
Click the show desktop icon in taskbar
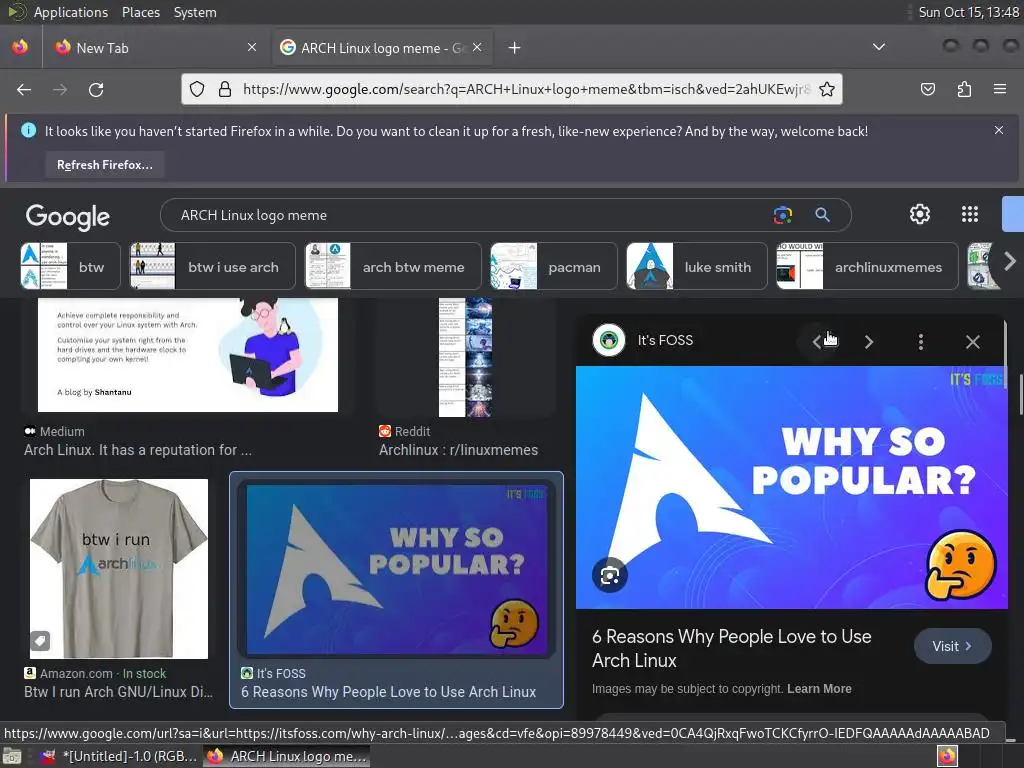pyautogui.click(x=12, y=756)
